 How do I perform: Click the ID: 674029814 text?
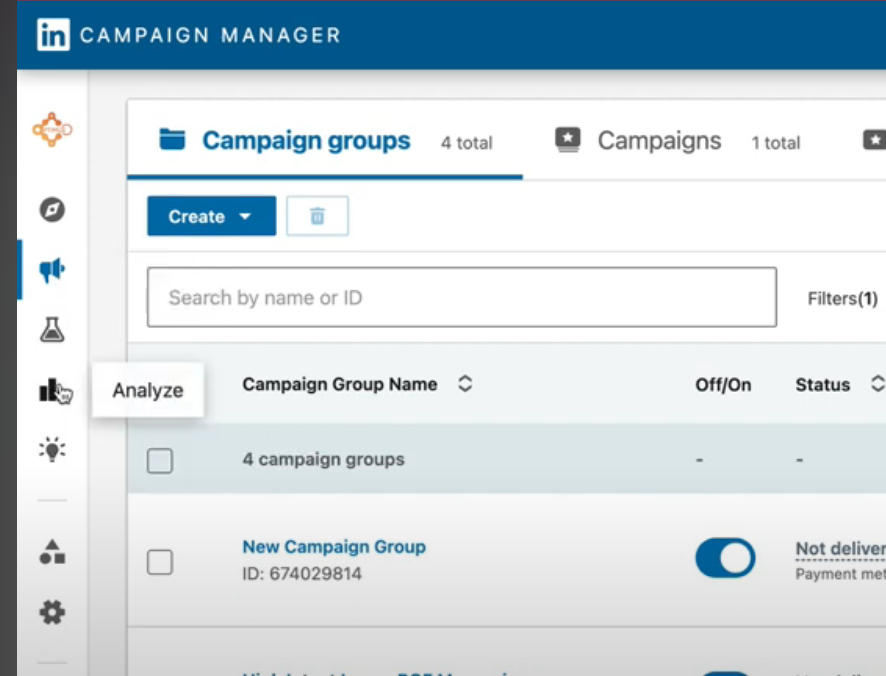click(302, 574)
